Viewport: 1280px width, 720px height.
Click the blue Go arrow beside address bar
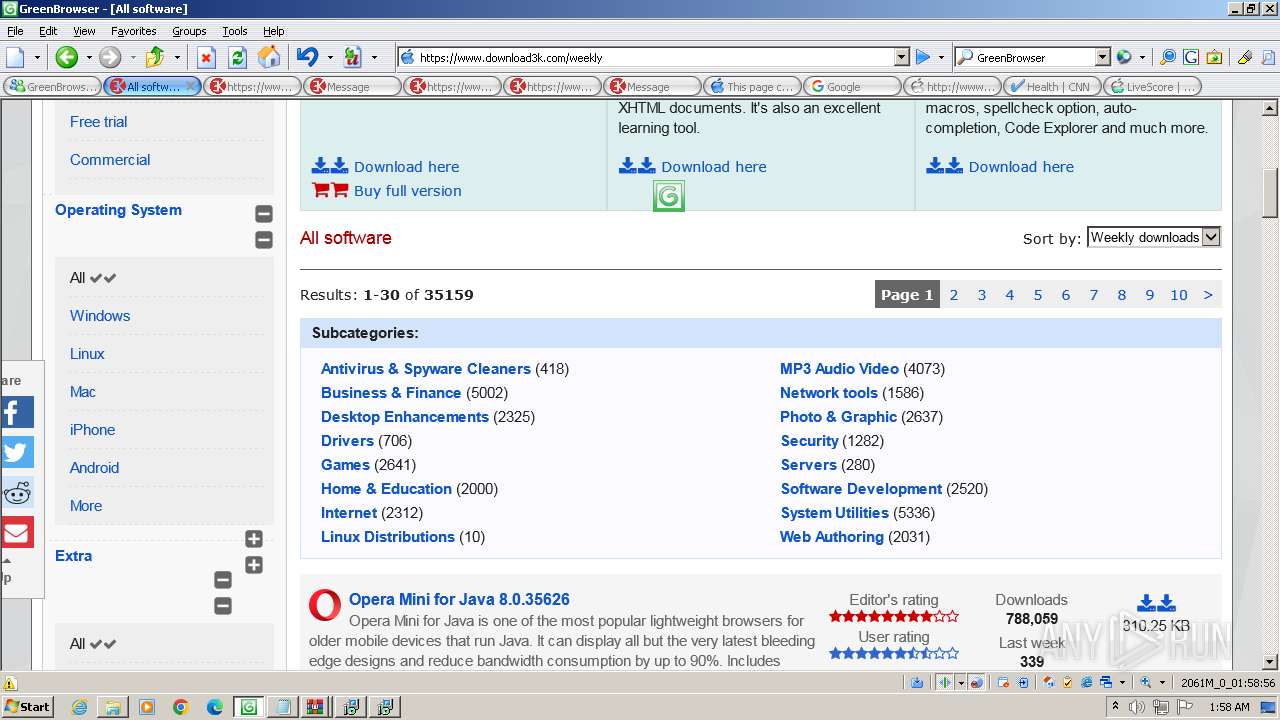coord(923,57)
